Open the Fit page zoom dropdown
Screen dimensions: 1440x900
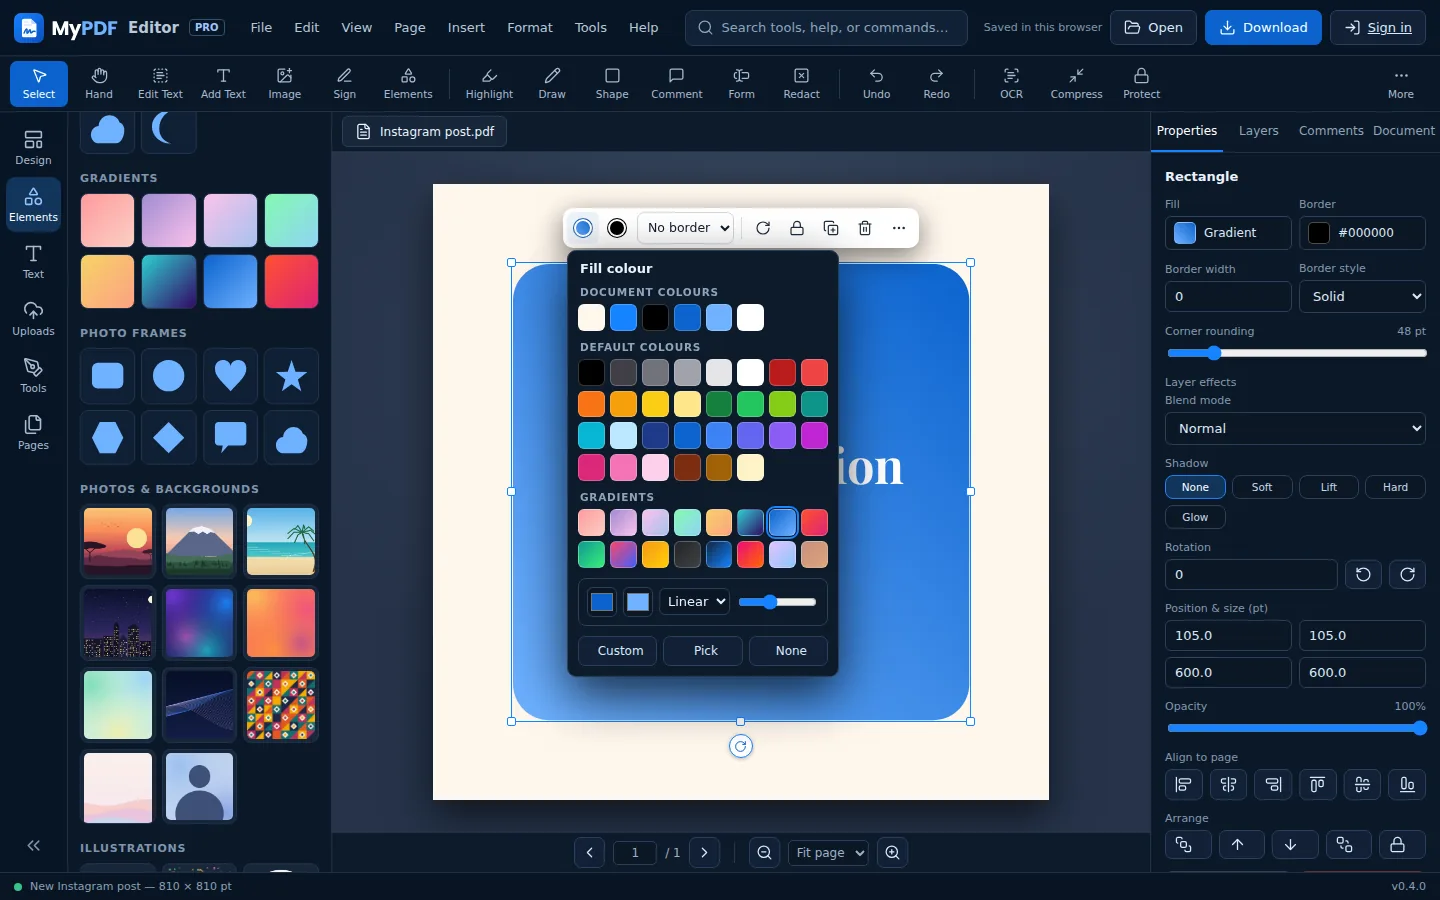coord(828,853)
